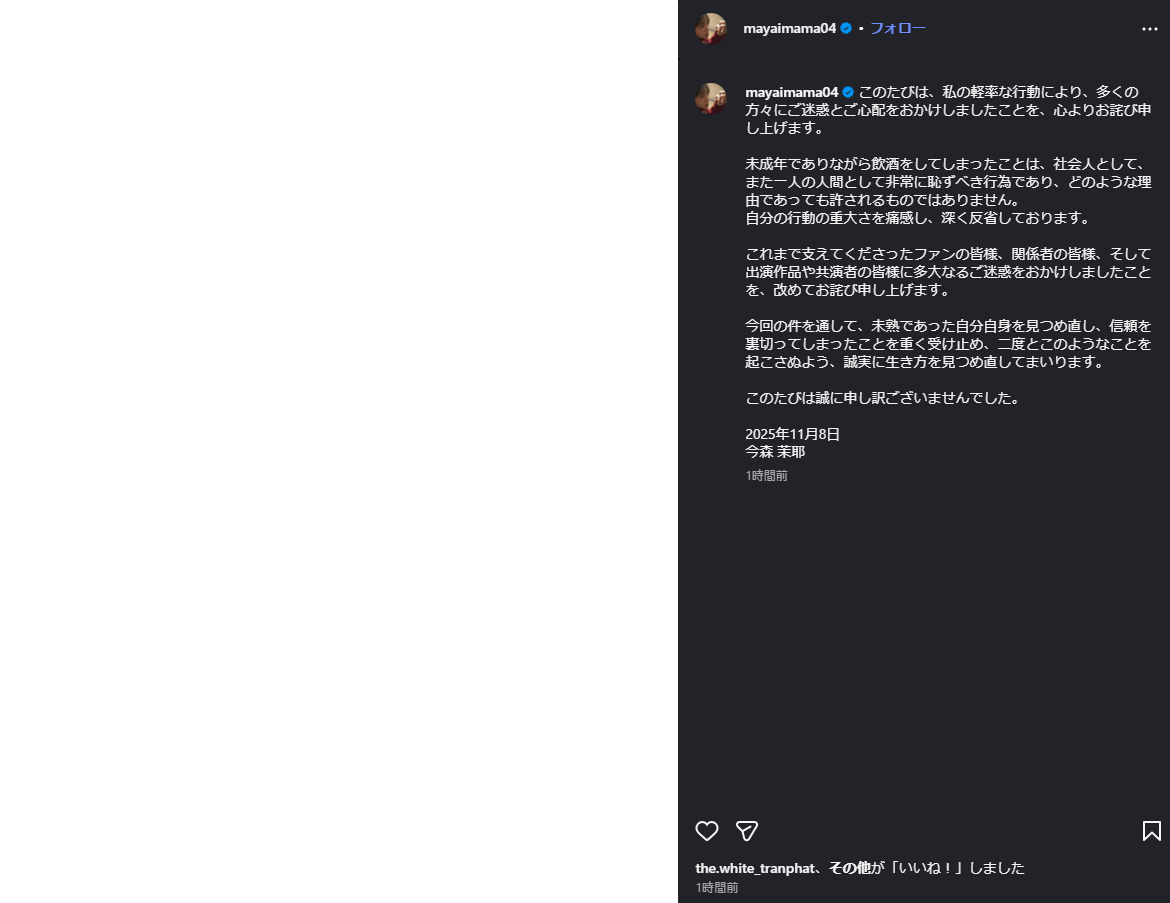Viewport: 1170px width, 903px height.
Task: Open the 1時間前 timestamp below the caption
Action: pos(766,475)
